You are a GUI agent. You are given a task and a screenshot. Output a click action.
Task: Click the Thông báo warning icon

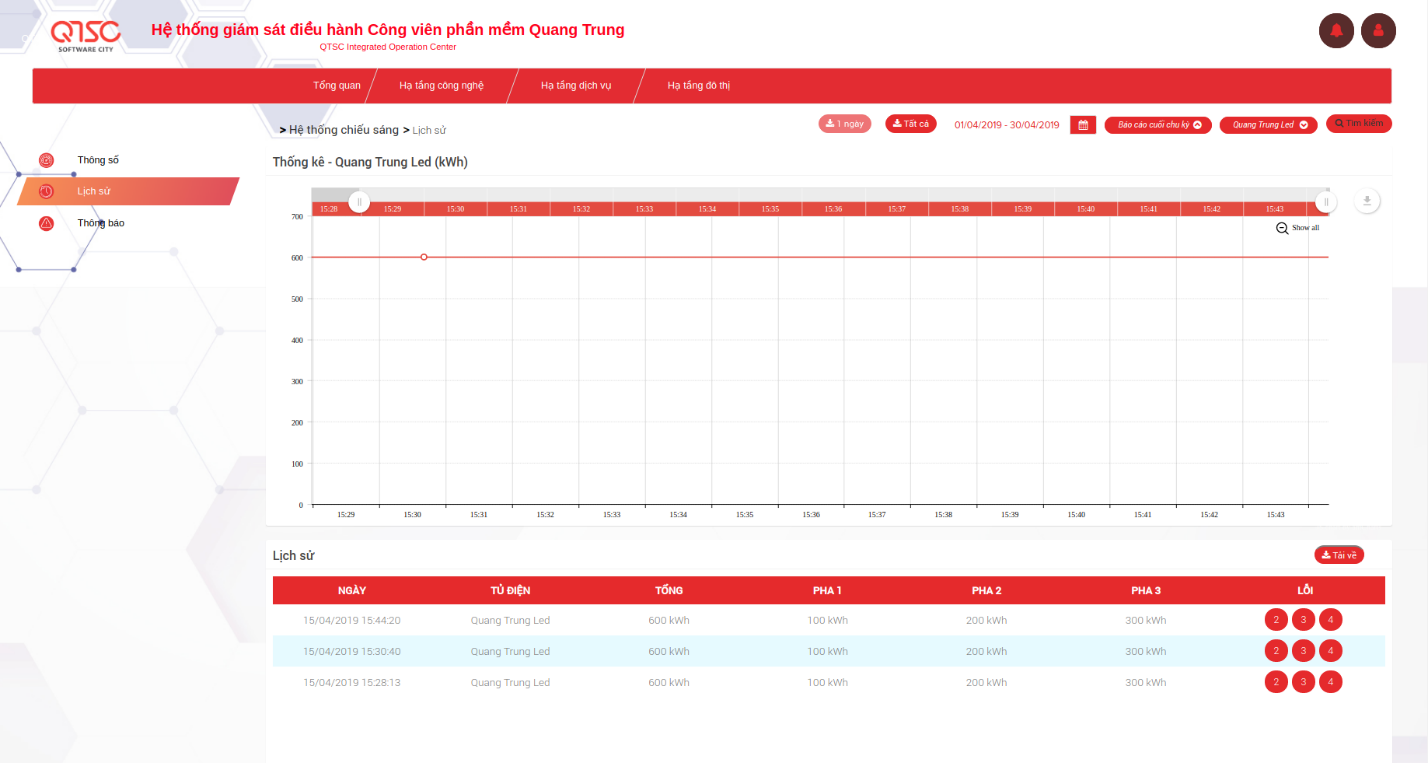46,223
